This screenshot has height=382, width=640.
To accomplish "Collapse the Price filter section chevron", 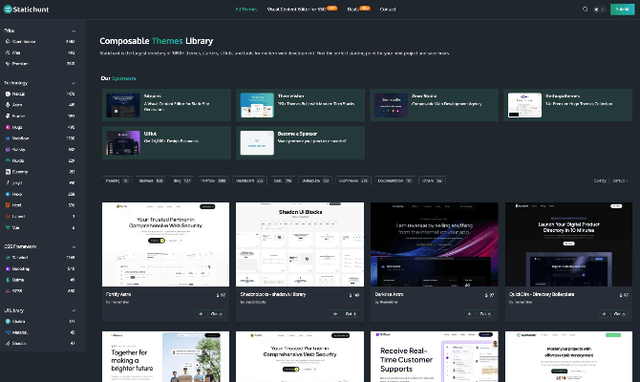I will [74, 31].
